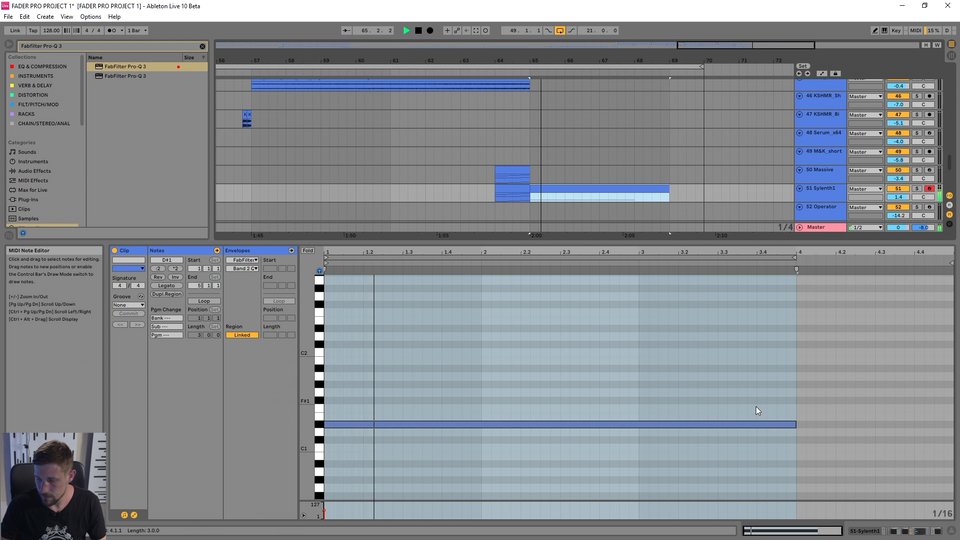Open the MIDI Effects category

click(32, 181)
